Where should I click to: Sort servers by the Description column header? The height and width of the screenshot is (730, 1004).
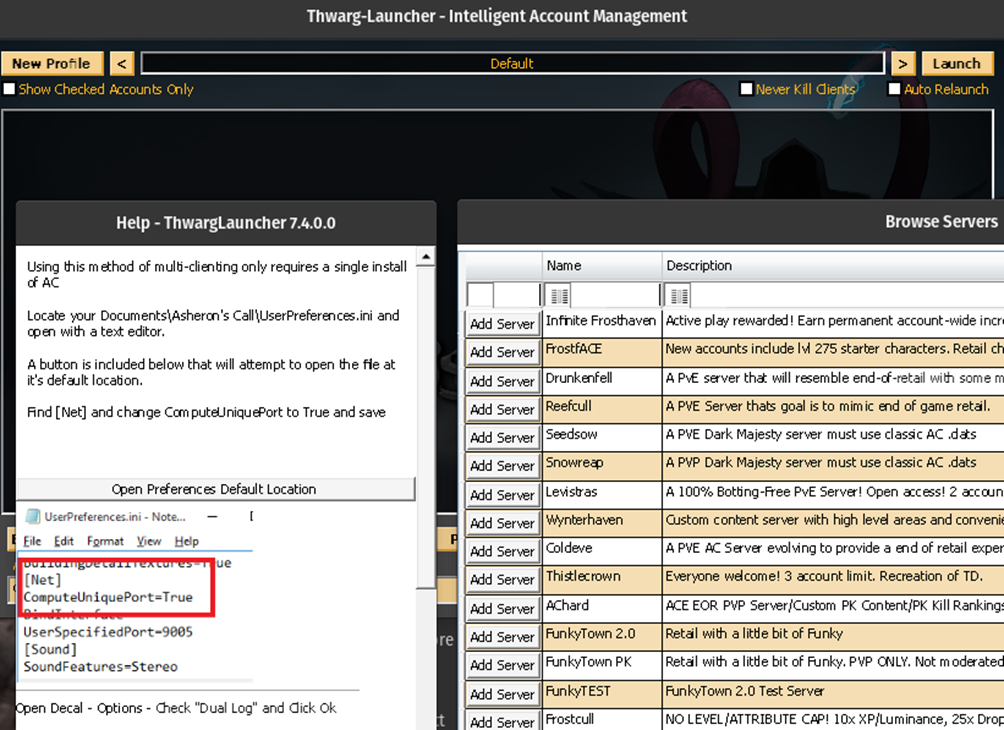(x=830, y=266)
